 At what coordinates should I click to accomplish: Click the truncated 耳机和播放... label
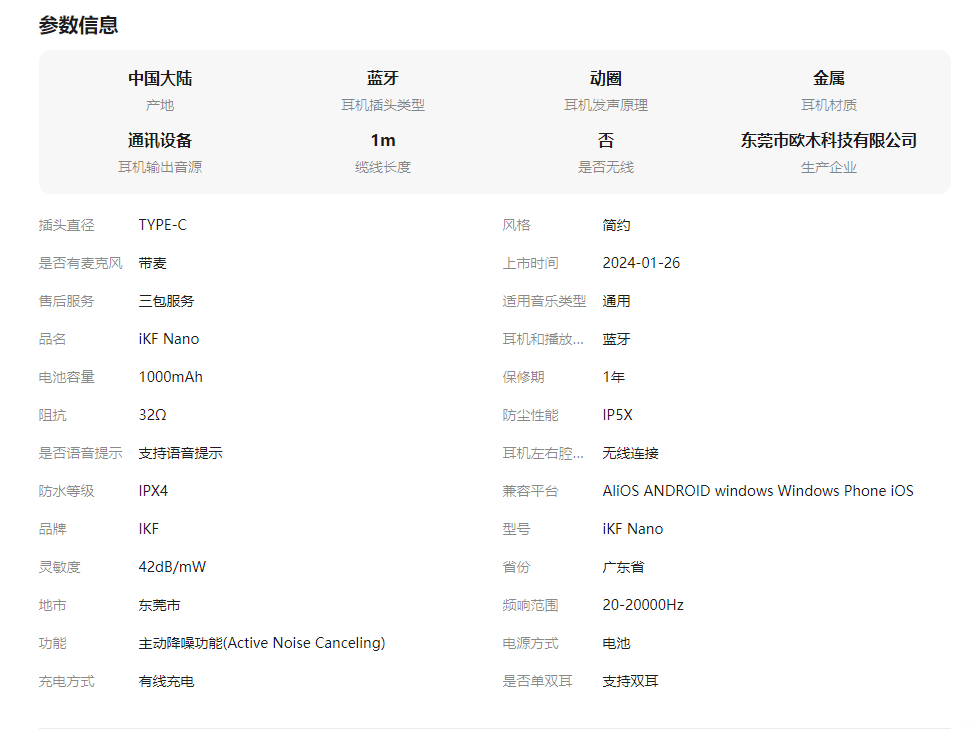click(x=544, y=339)
